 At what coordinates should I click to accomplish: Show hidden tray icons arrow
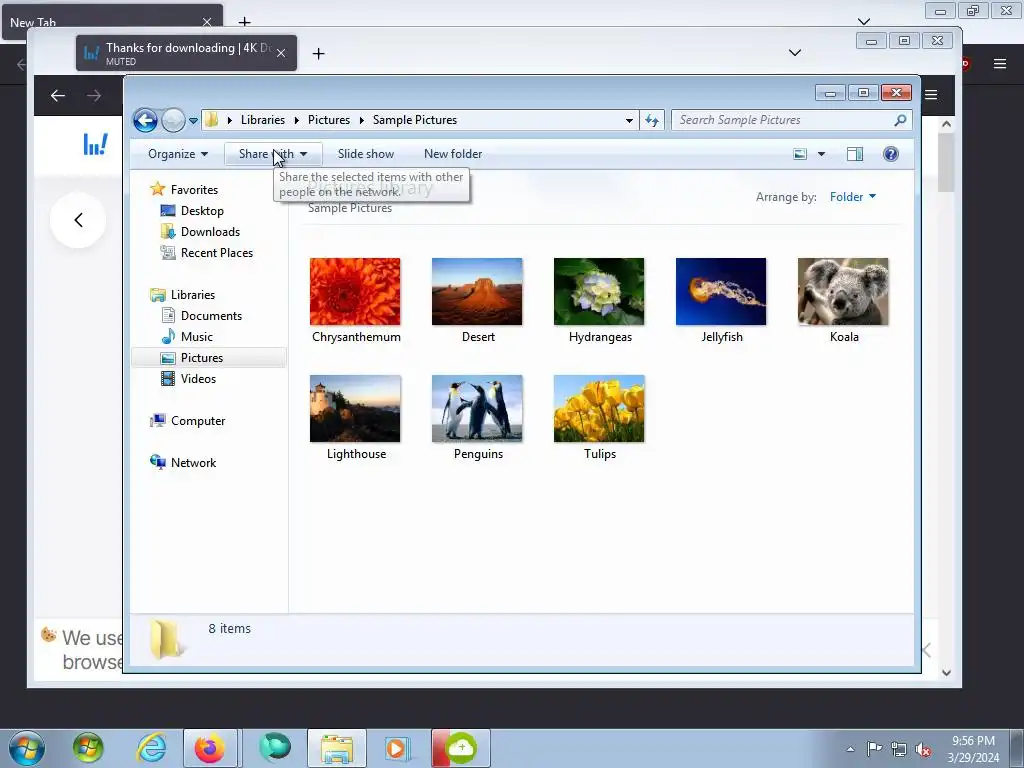pyautogui.click(x=850, y=750)
